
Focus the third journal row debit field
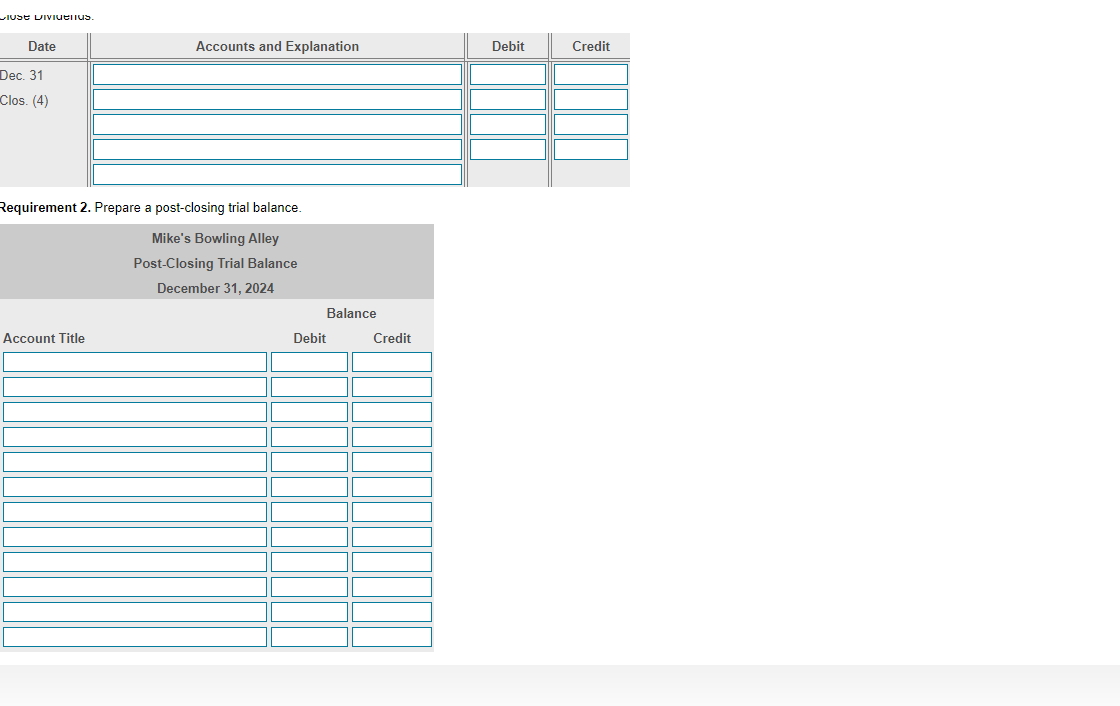coord(508,124)
